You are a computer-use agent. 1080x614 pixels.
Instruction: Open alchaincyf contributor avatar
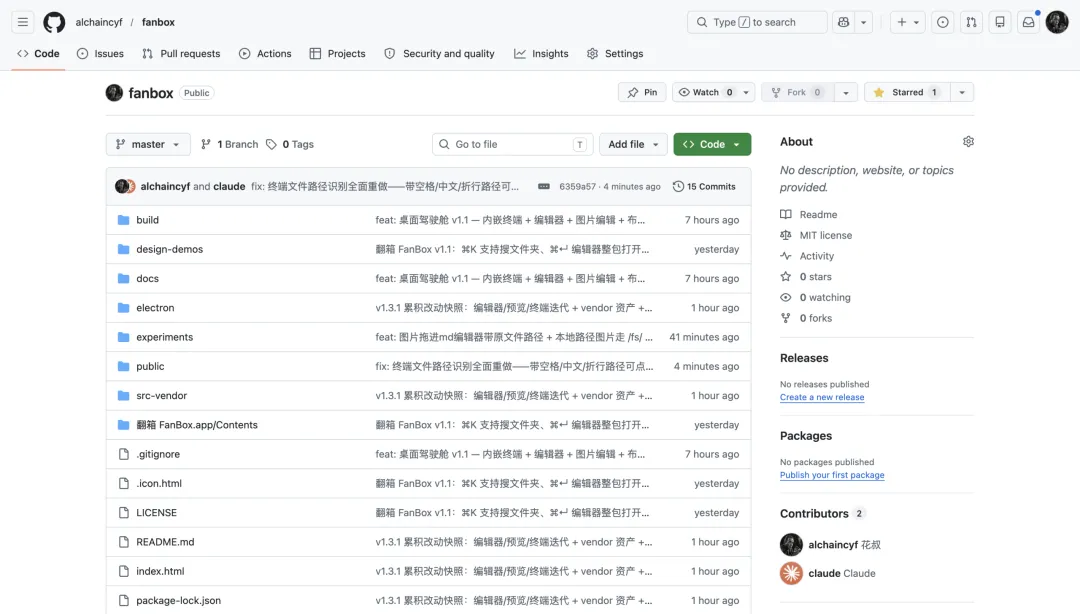791,544
